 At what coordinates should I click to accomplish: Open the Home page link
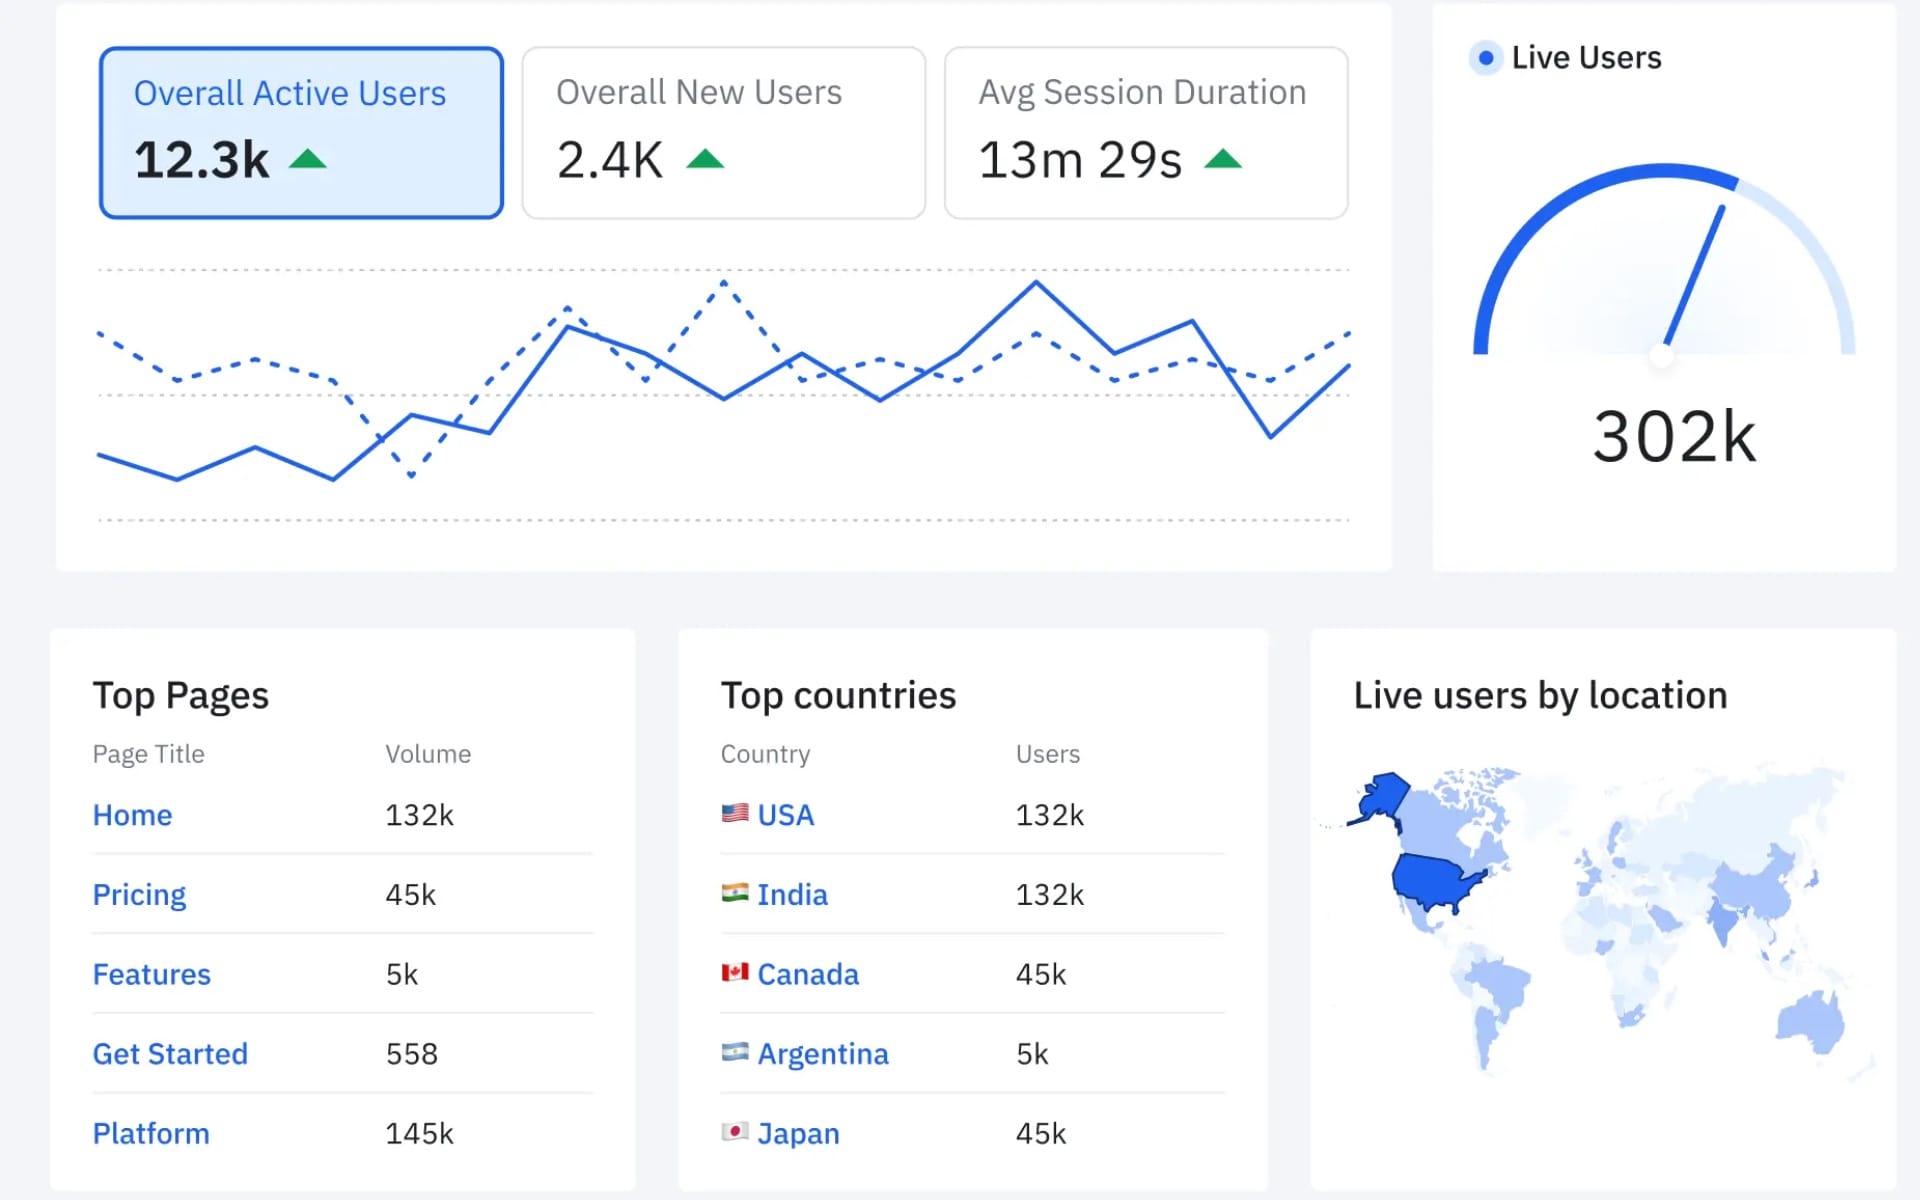(x=132, y=814)
